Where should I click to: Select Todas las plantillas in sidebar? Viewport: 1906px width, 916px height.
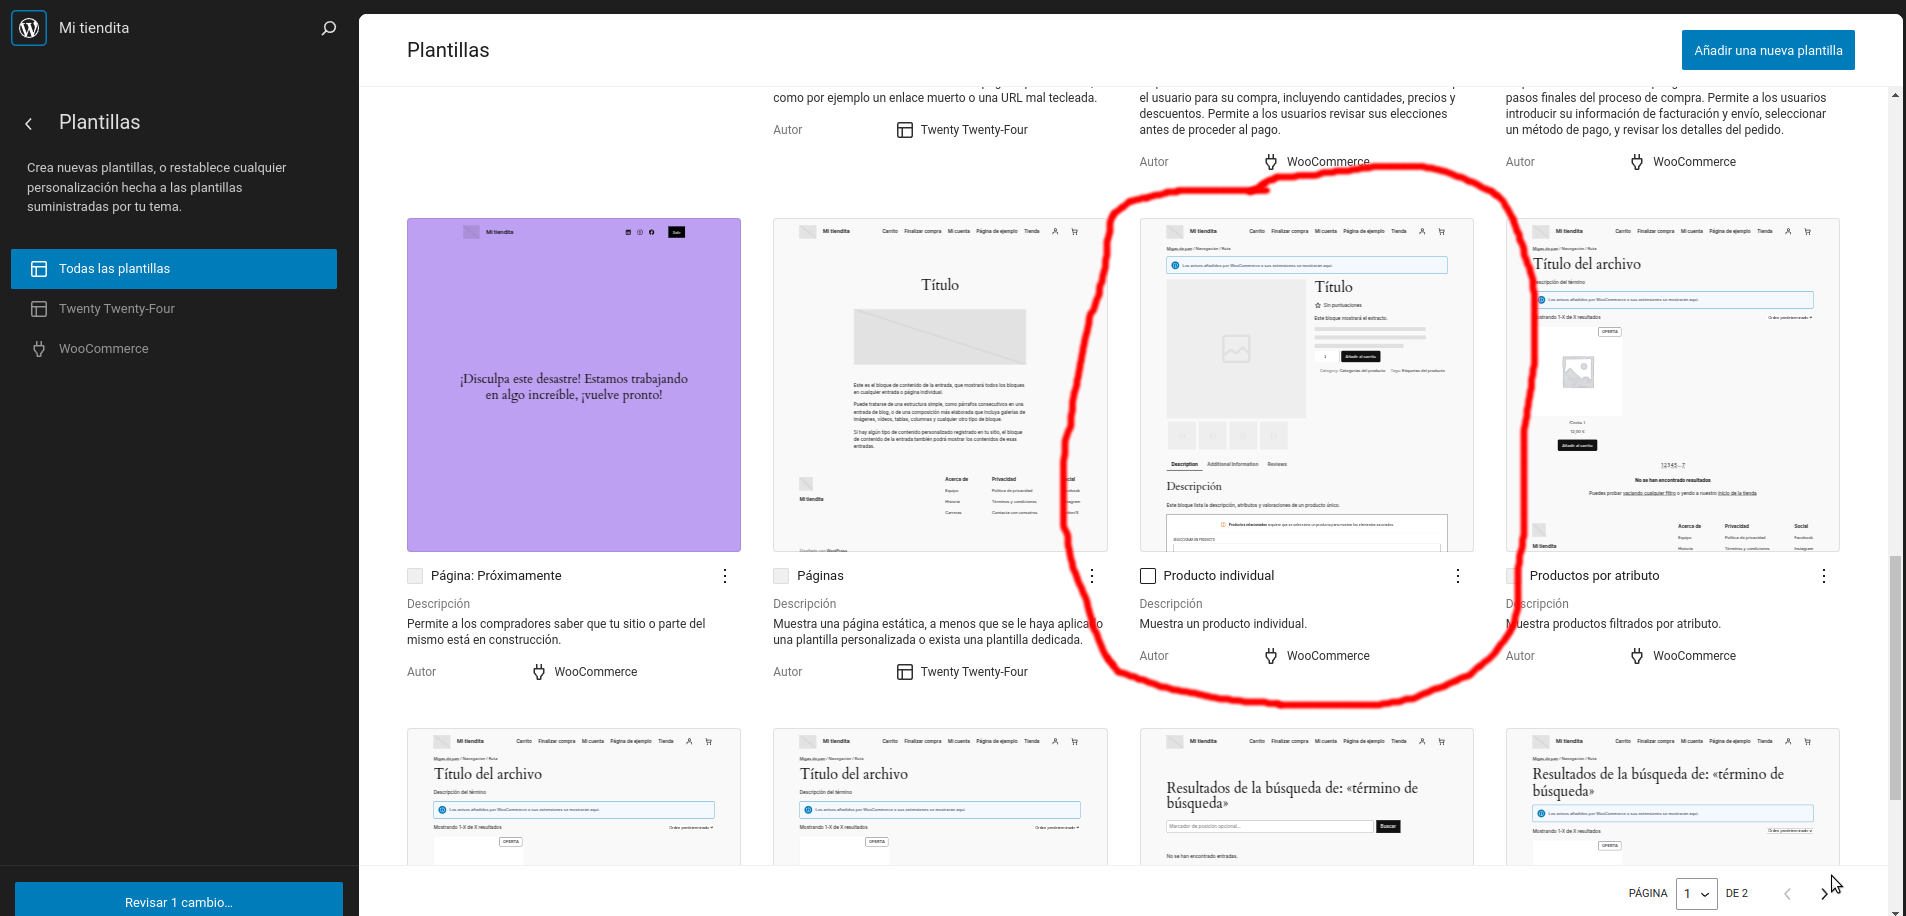coord(174,268)
